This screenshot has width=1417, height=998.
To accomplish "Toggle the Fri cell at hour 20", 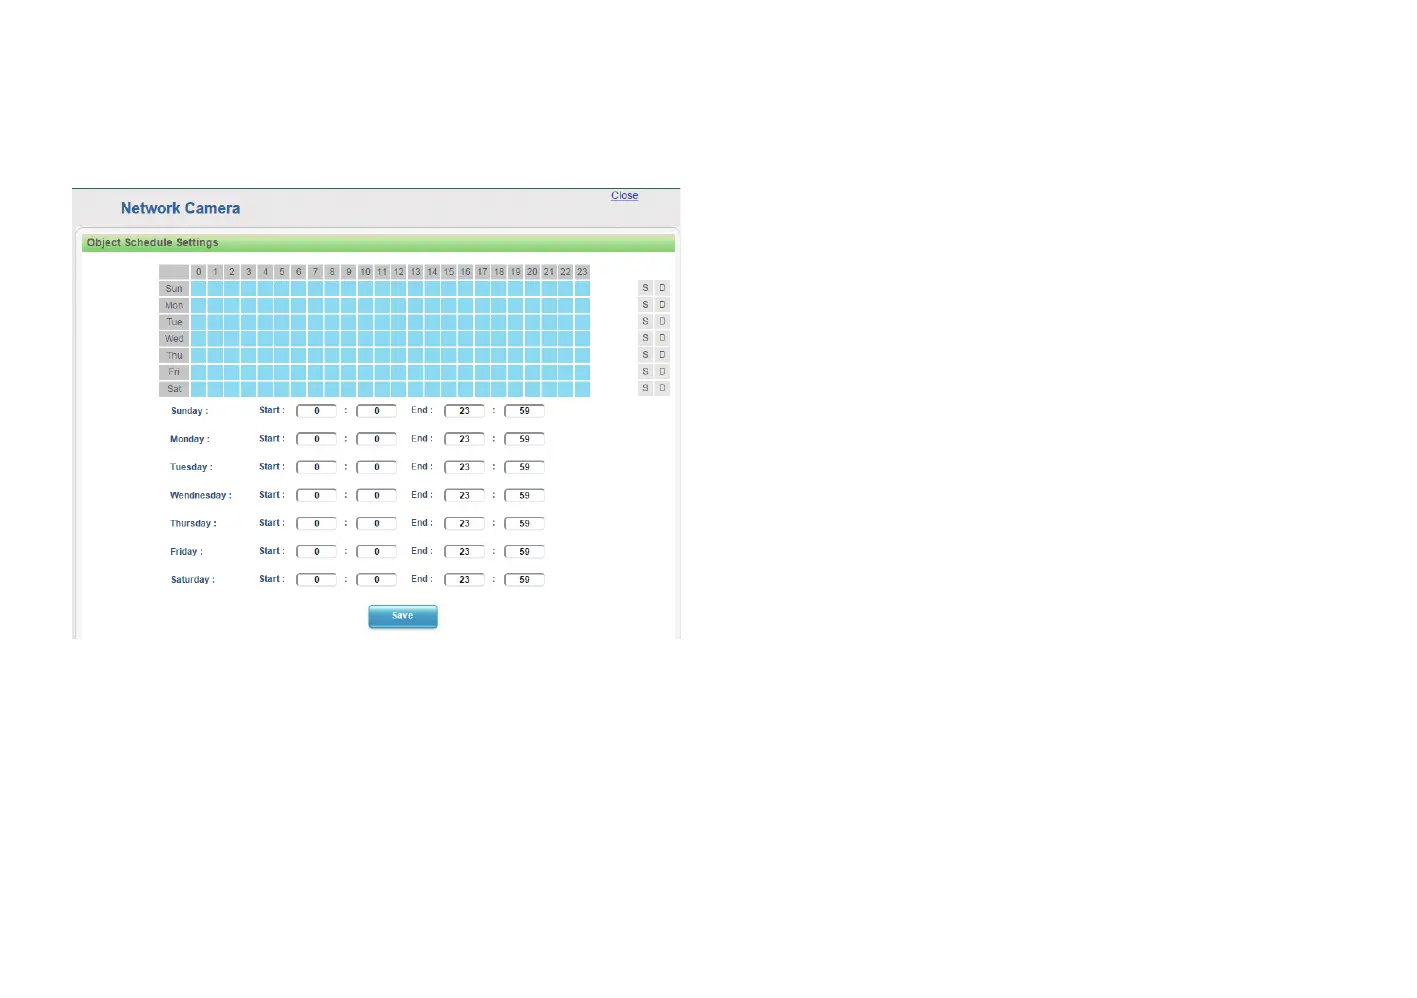I will (x=532, y=371).
